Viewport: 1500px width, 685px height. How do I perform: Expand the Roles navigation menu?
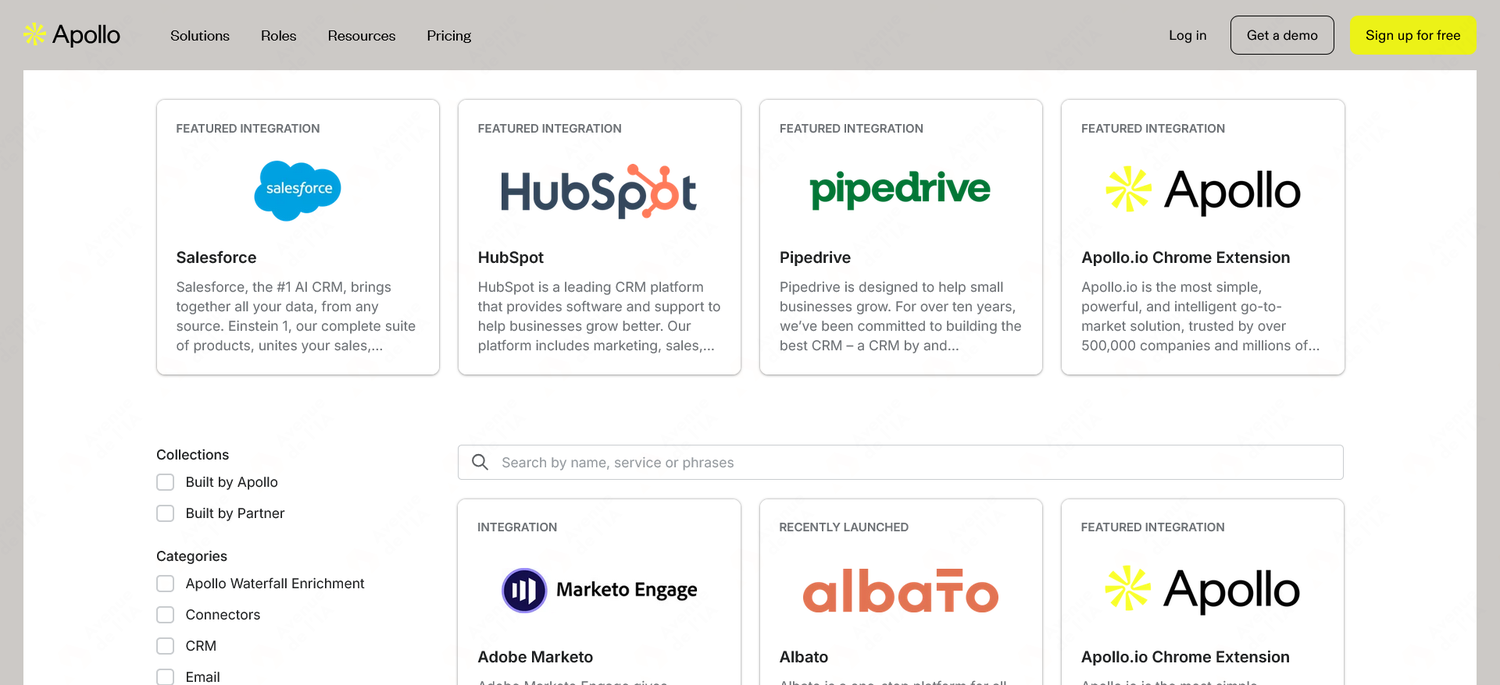pyautogui.click(x=278, y=36)
